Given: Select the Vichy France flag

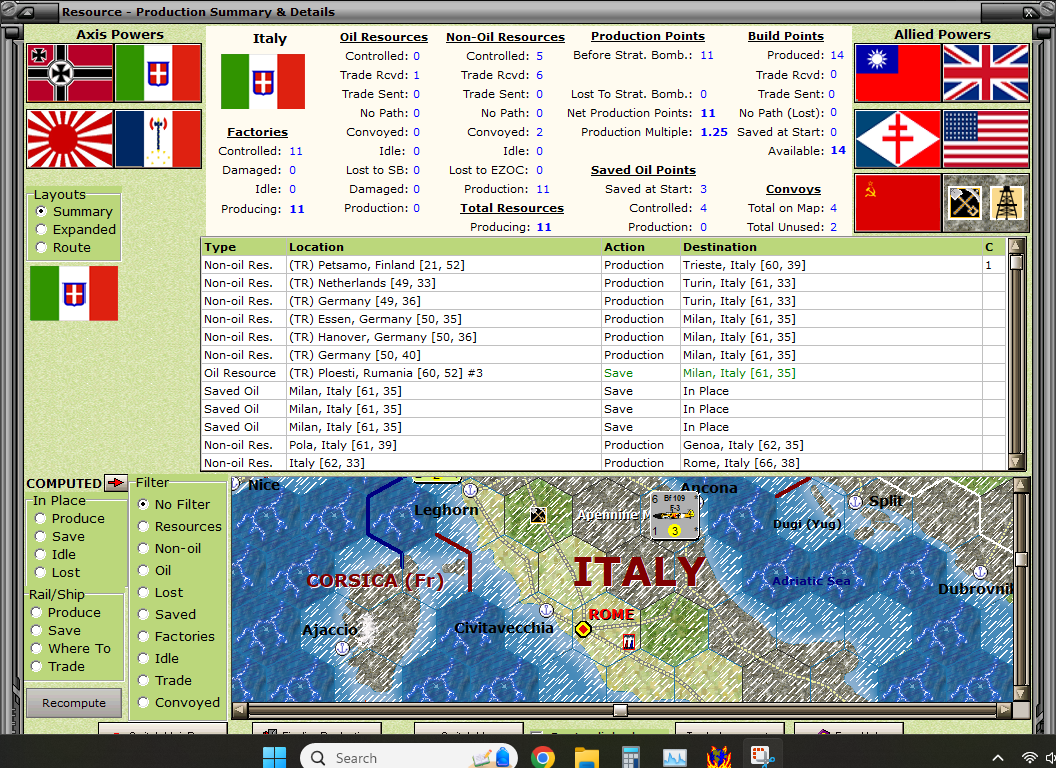Looking at the screenshot, I should pos(158,139).
